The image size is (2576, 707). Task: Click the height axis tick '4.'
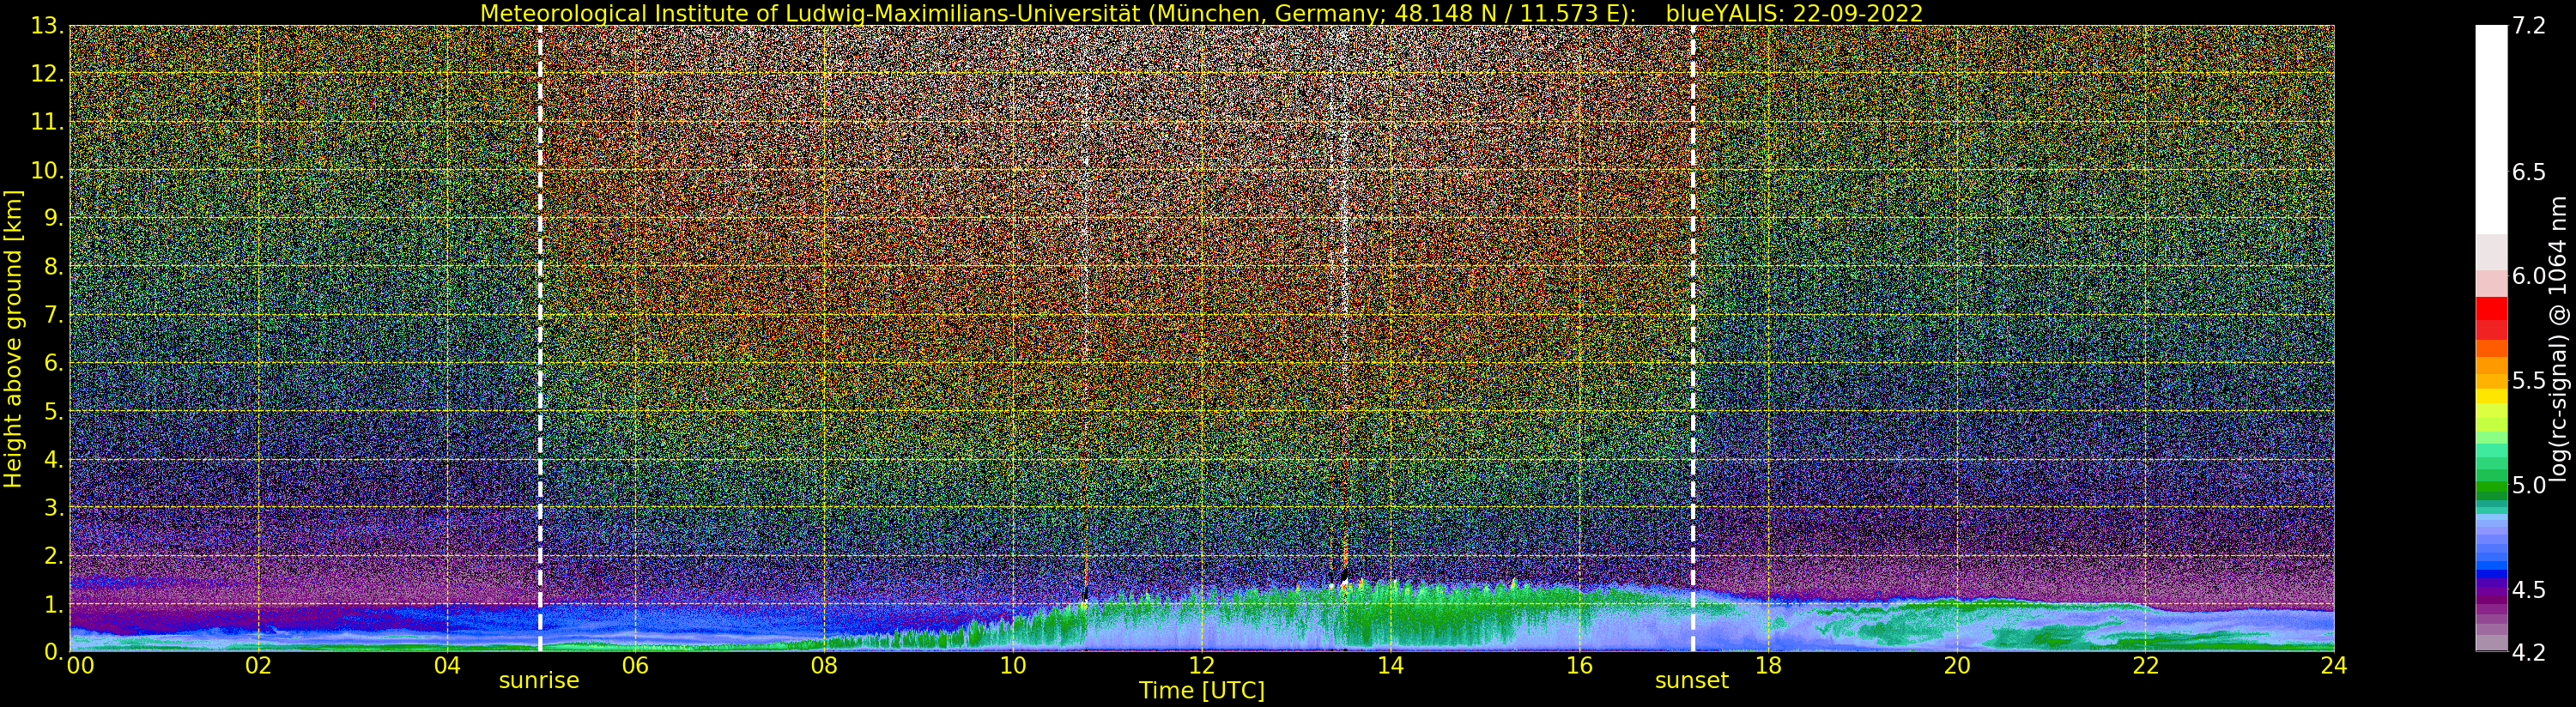click(x=54, y=459)
